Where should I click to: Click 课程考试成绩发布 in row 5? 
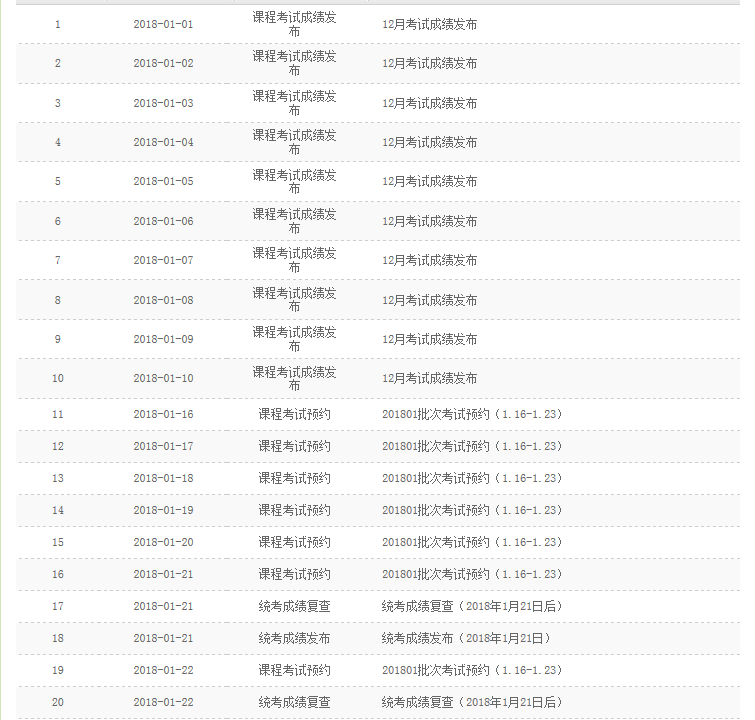(x=294, y=181)
